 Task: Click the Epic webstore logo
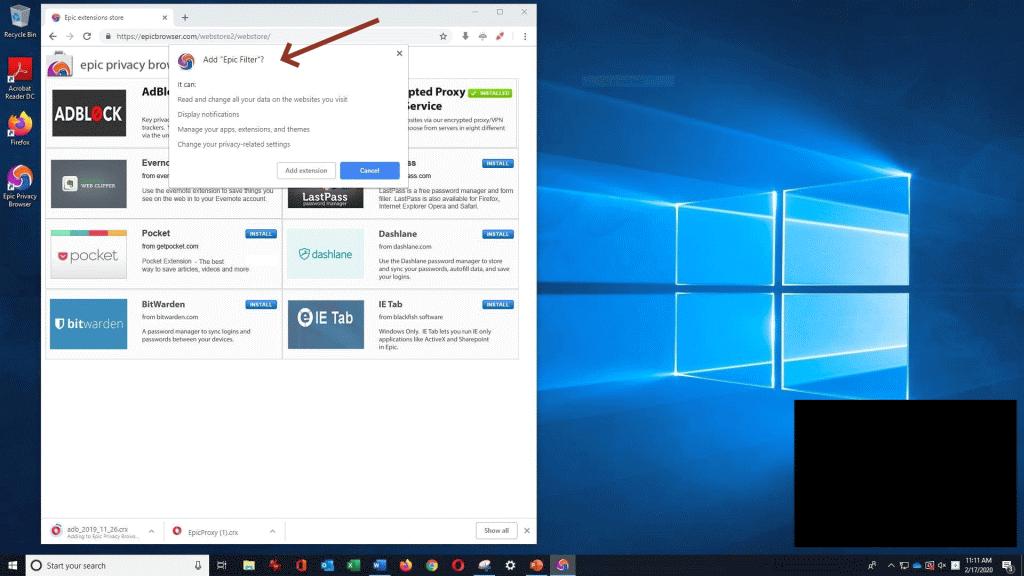pos(59,65)
